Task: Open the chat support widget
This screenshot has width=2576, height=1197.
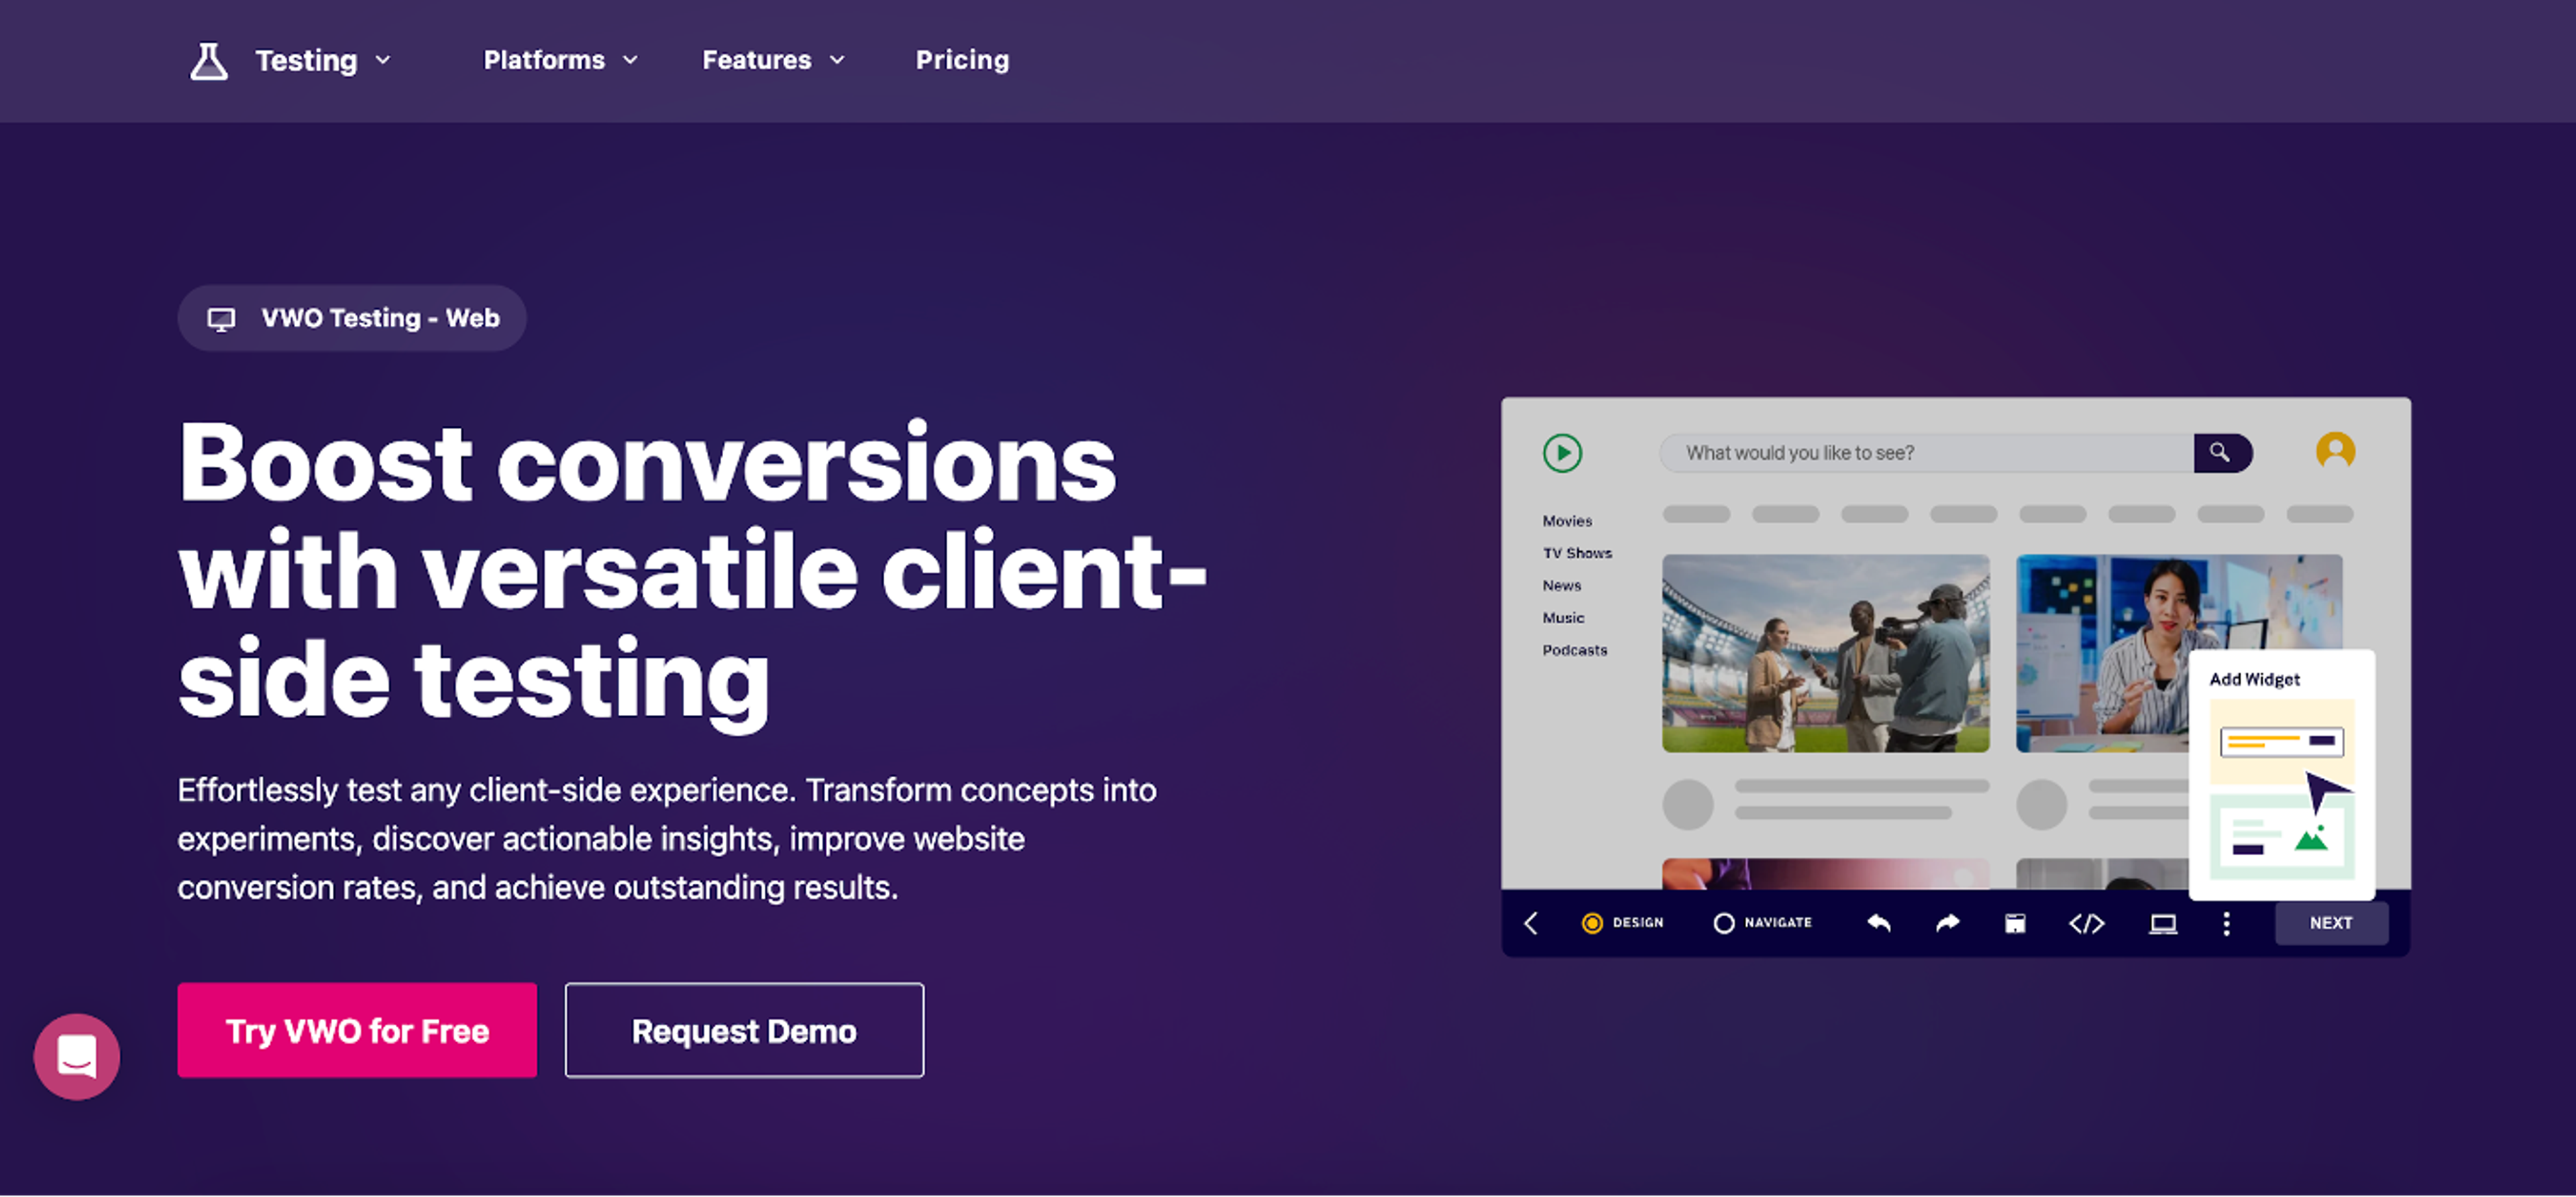Action: coord(77,1056)
